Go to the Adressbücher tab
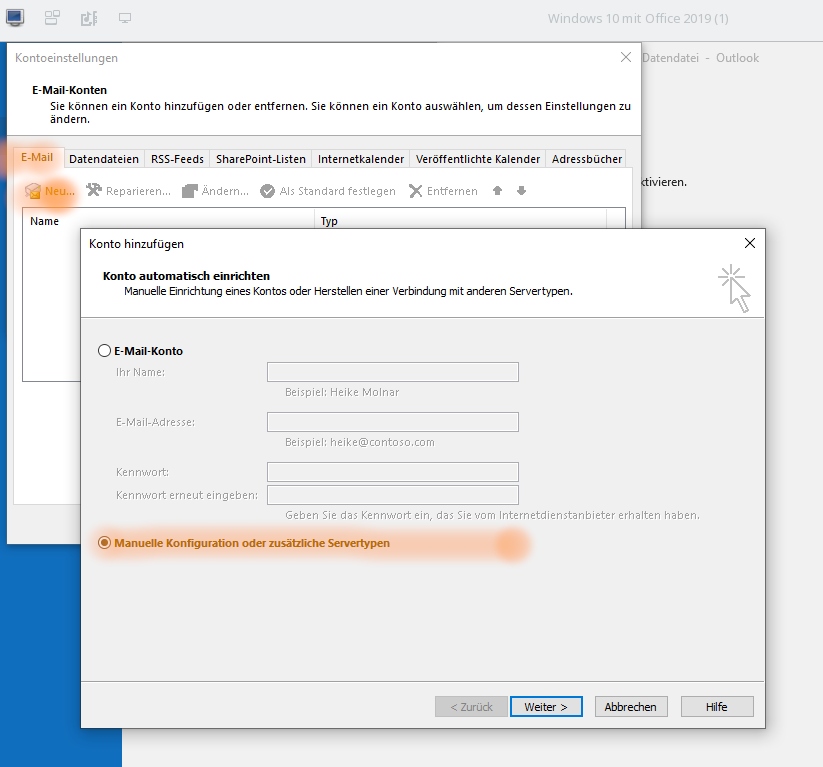The image size is (823, 767). (x=587, y=159)
